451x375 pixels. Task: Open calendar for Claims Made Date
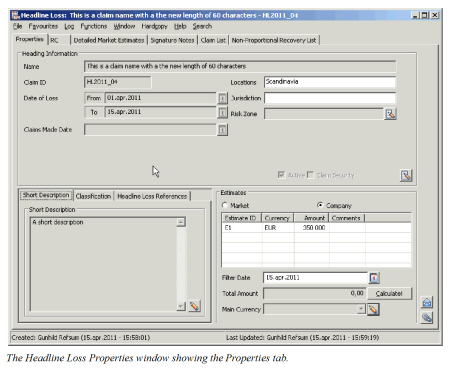(222, 130)
